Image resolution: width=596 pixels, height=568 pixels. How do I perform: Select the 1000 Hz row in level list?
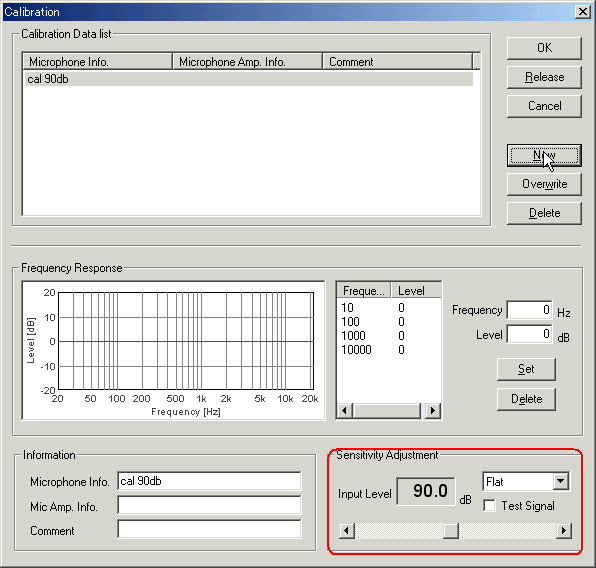tap(388, 336)
